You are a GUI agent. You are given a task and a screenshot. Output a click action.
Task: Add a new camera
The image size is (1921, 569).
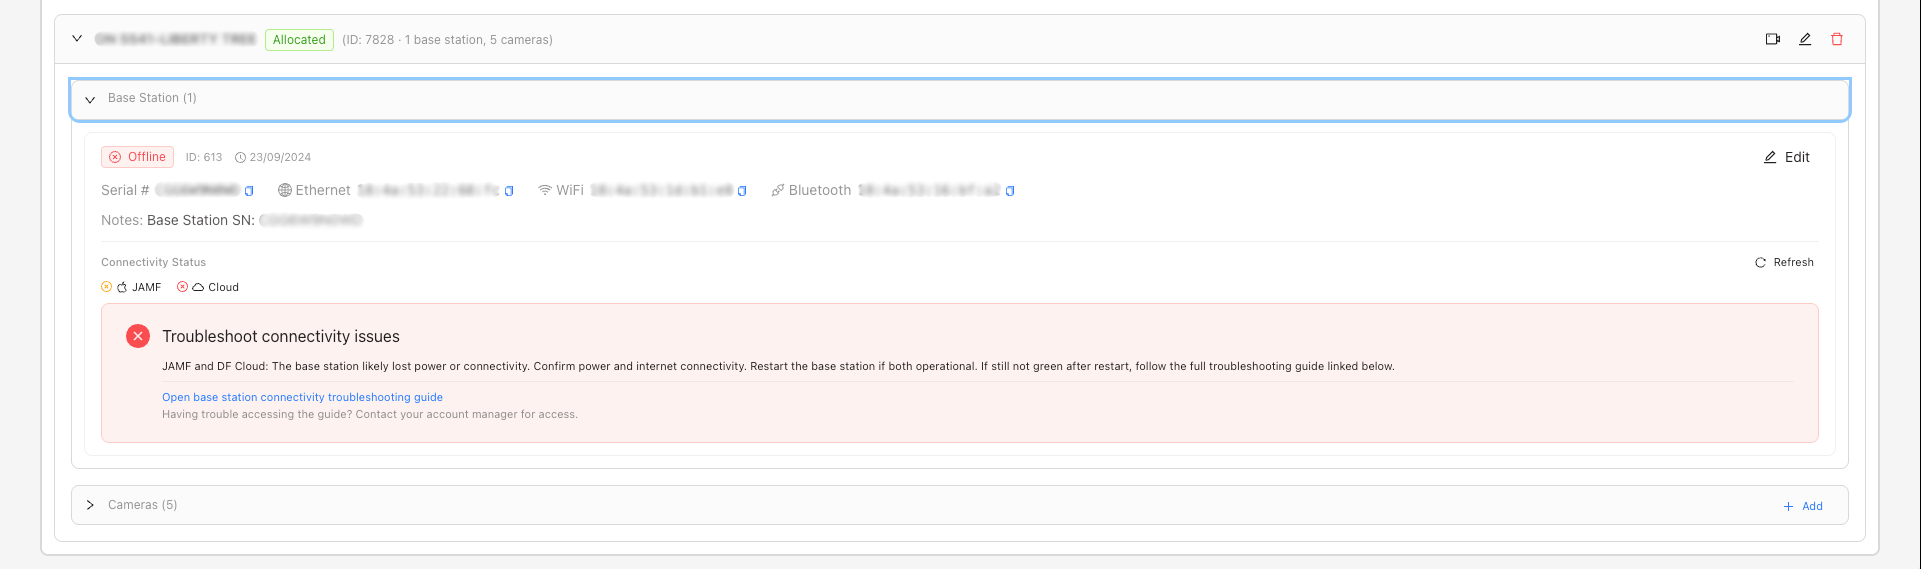point(1803,506)
